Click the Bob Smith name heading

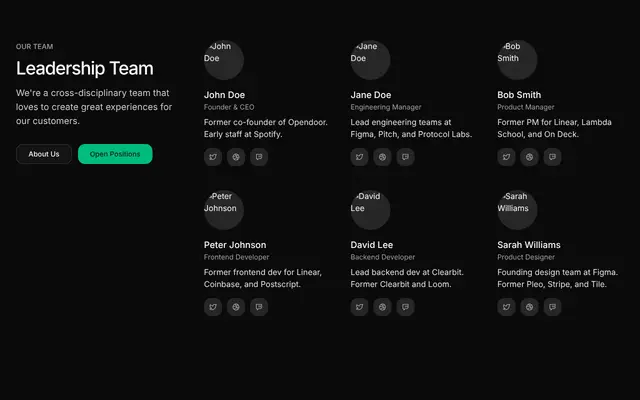point(519,95)
